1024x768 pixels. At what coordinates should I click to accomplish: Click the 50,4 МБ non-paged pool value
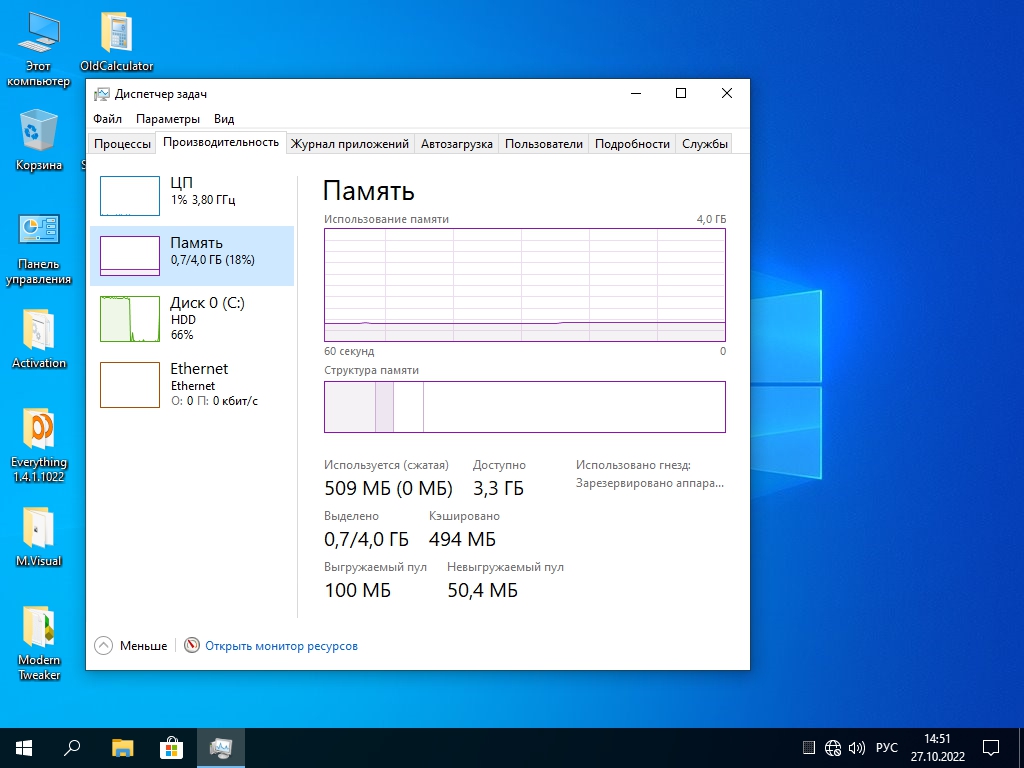coord(483,590)
